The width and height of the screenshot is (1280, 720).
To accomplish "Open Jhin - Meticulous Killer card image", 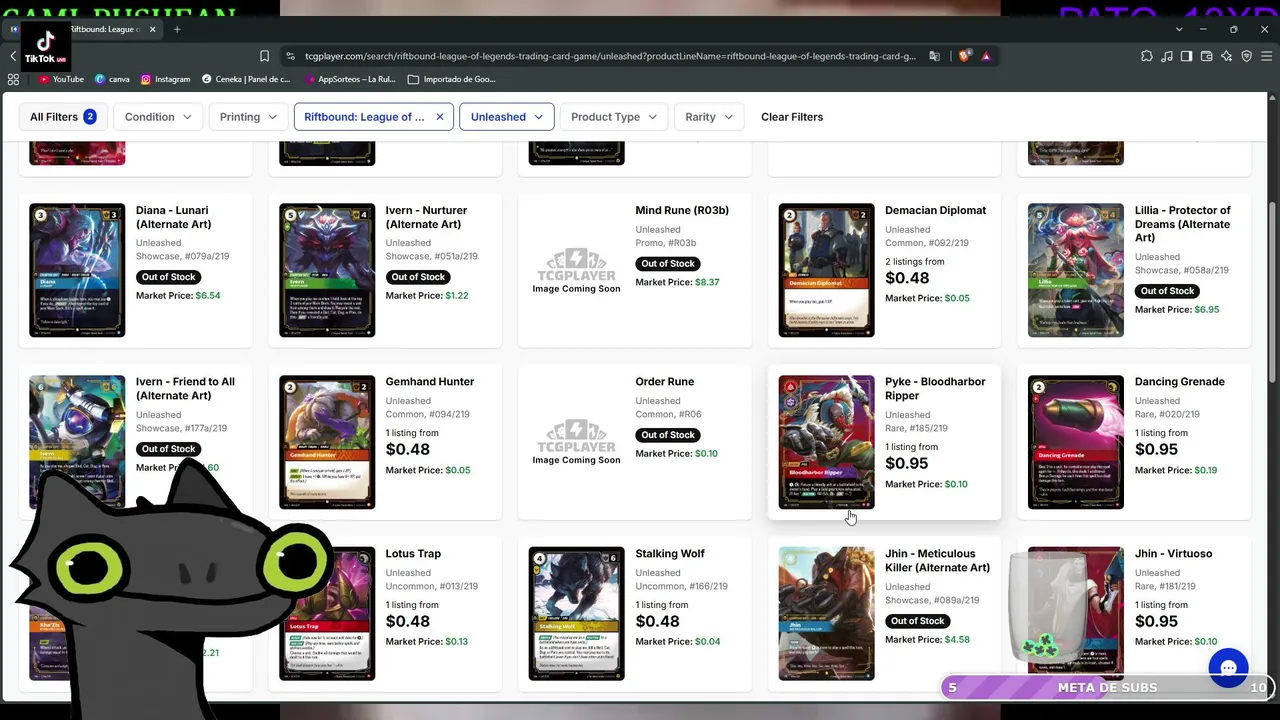I will [x=826, y=614].
